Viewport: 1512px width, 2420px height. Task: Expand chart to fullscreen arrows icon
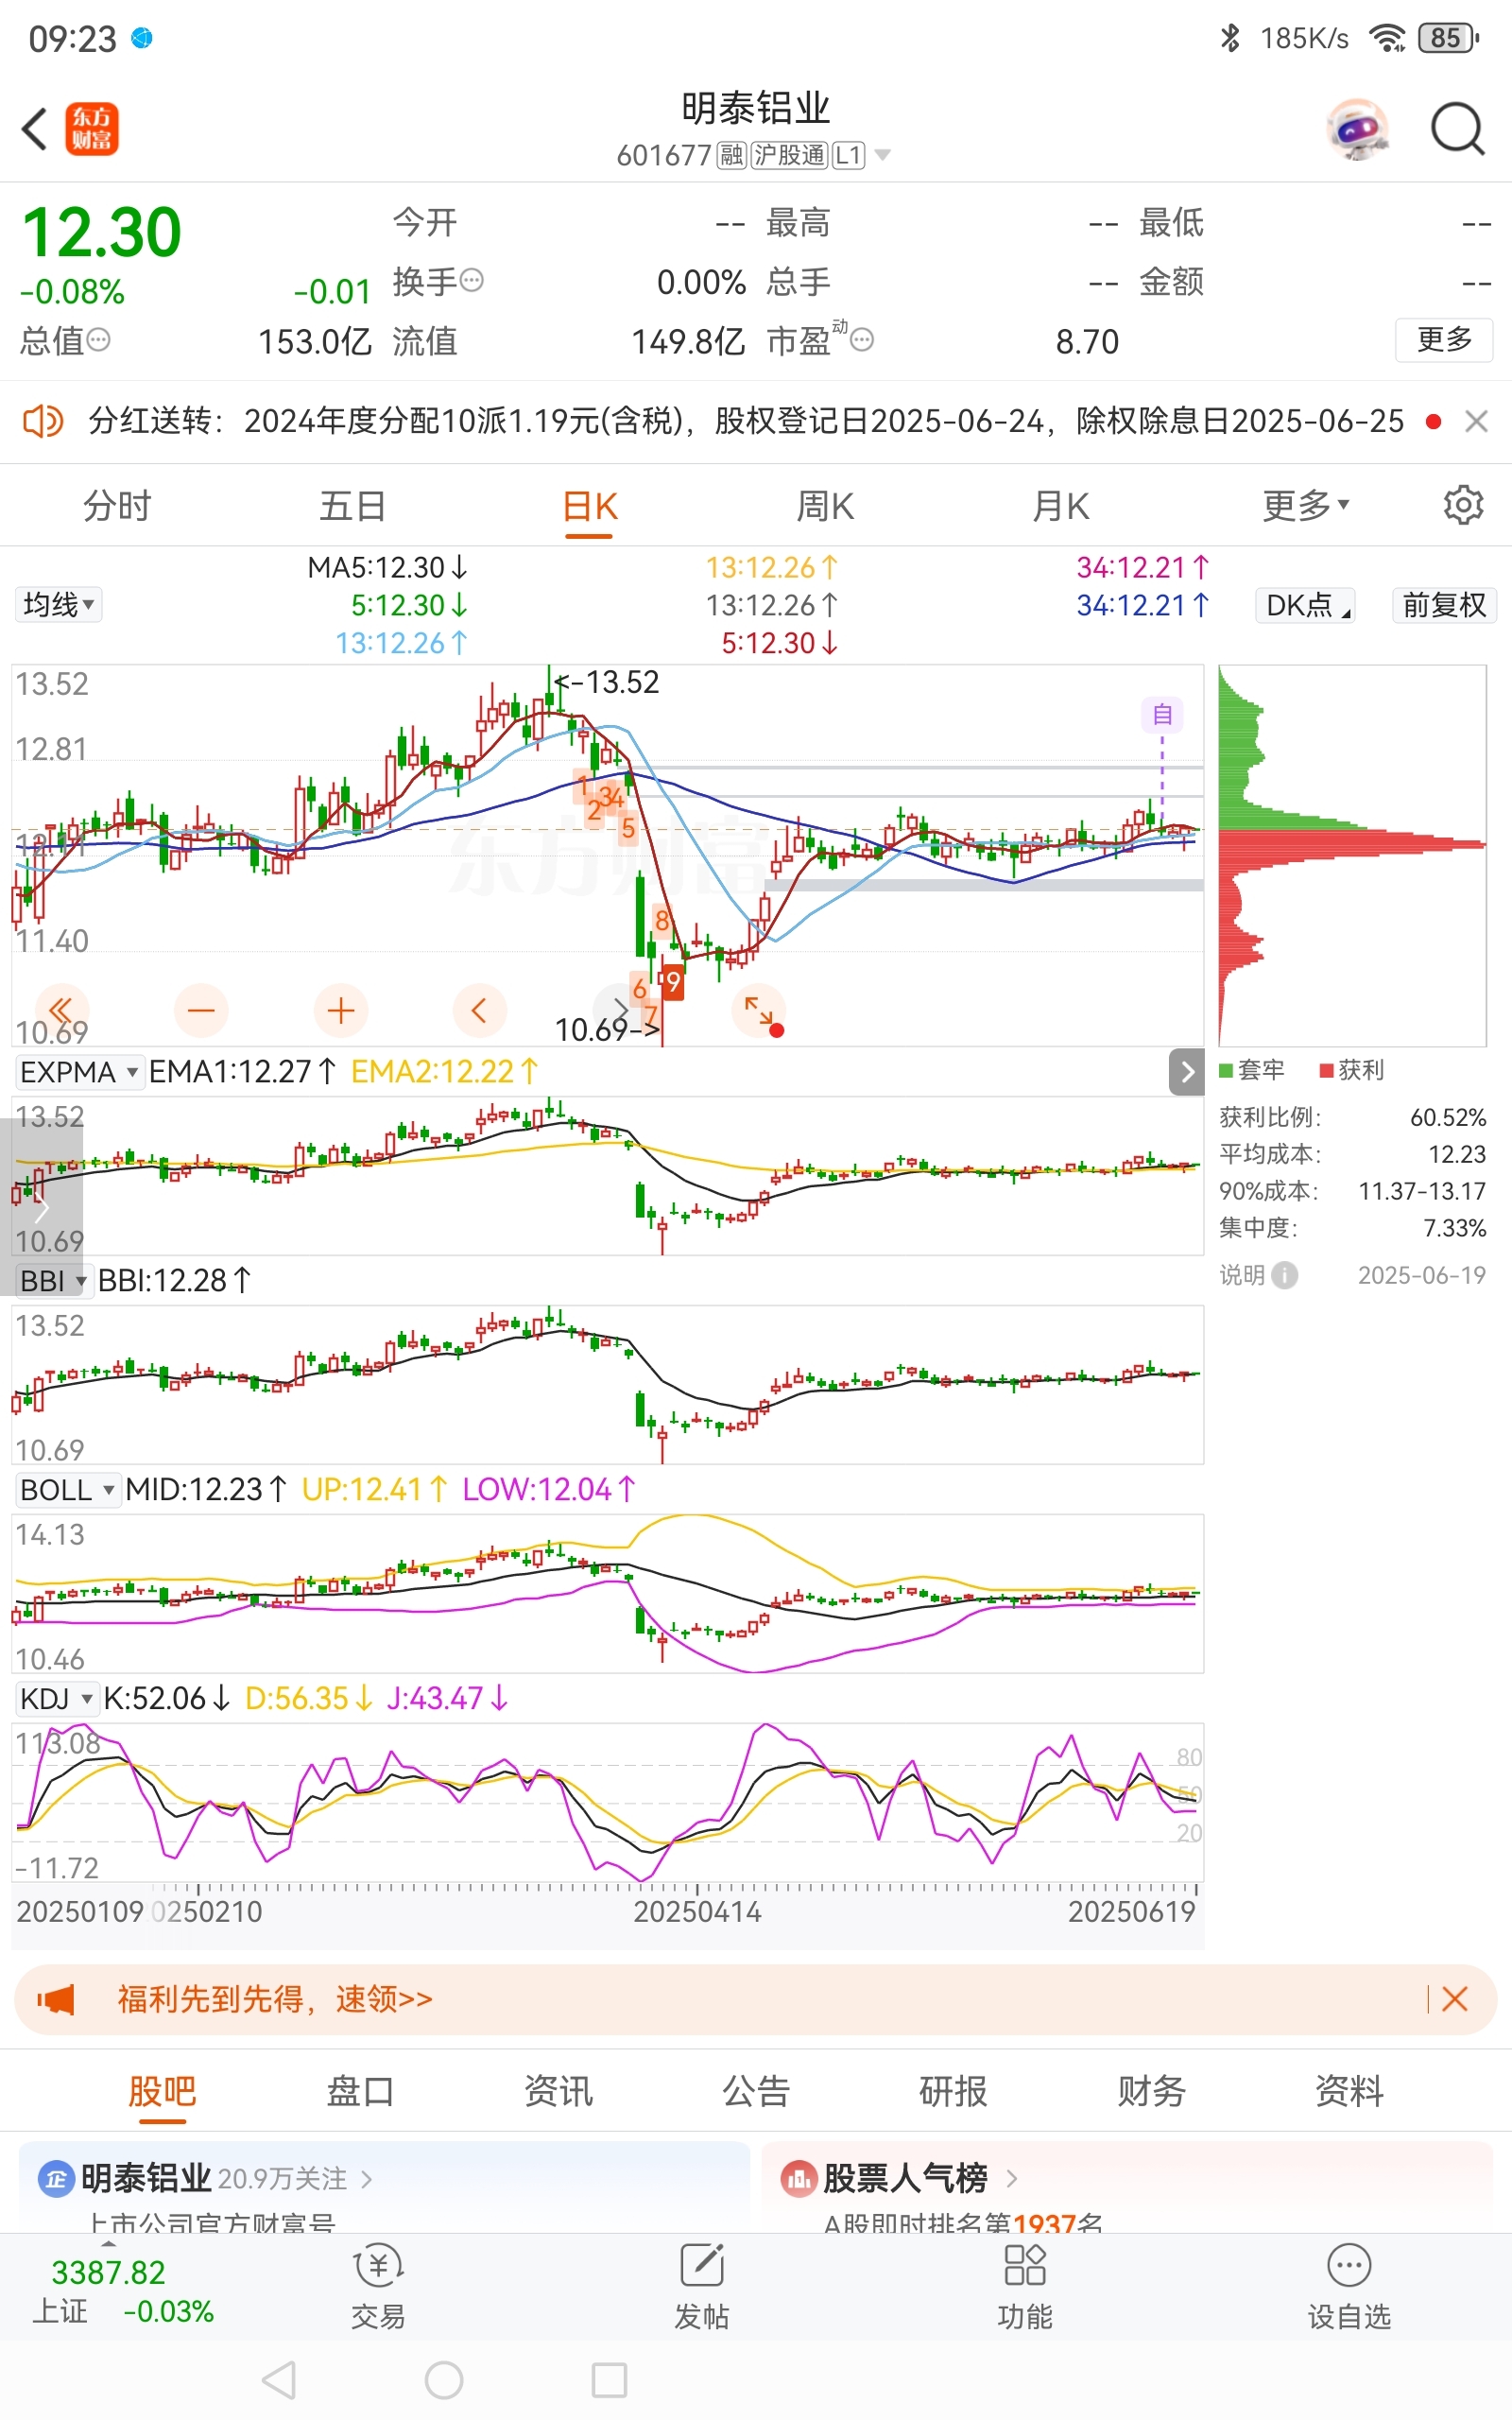coord(759,1010)
